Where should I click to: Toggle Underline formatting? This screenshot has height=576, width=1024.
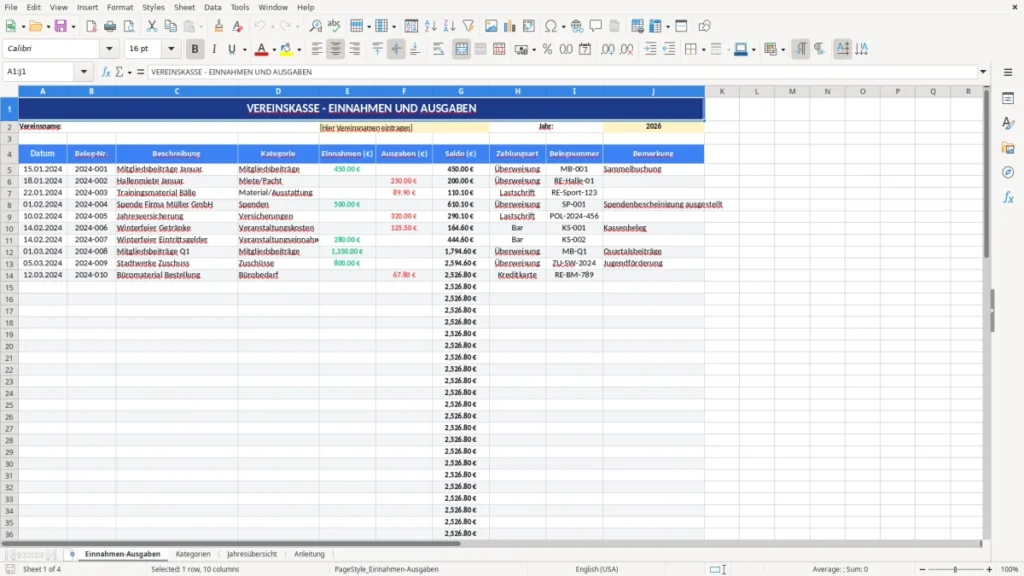click(x=232, y=49)
